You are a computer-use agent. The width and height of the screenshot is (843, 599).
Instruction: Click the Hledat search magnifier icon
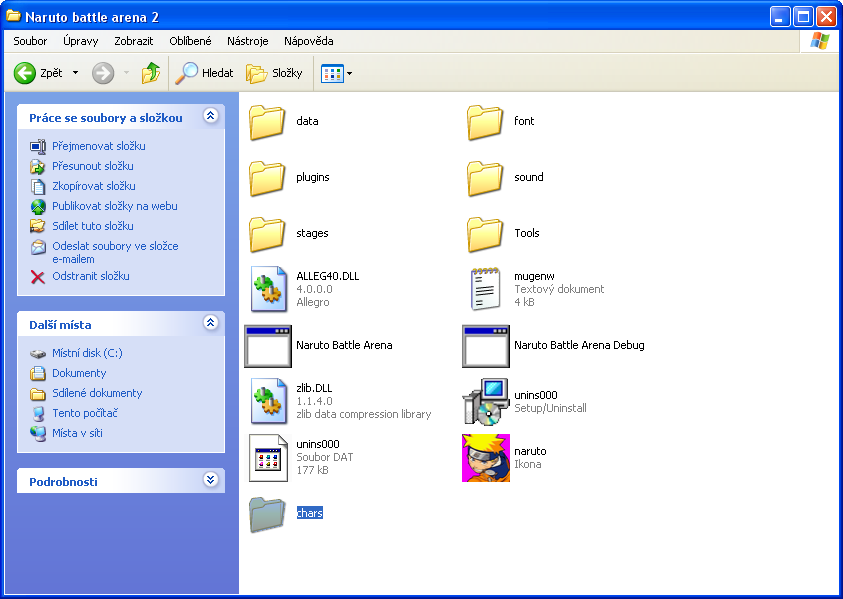pos(186,73)
